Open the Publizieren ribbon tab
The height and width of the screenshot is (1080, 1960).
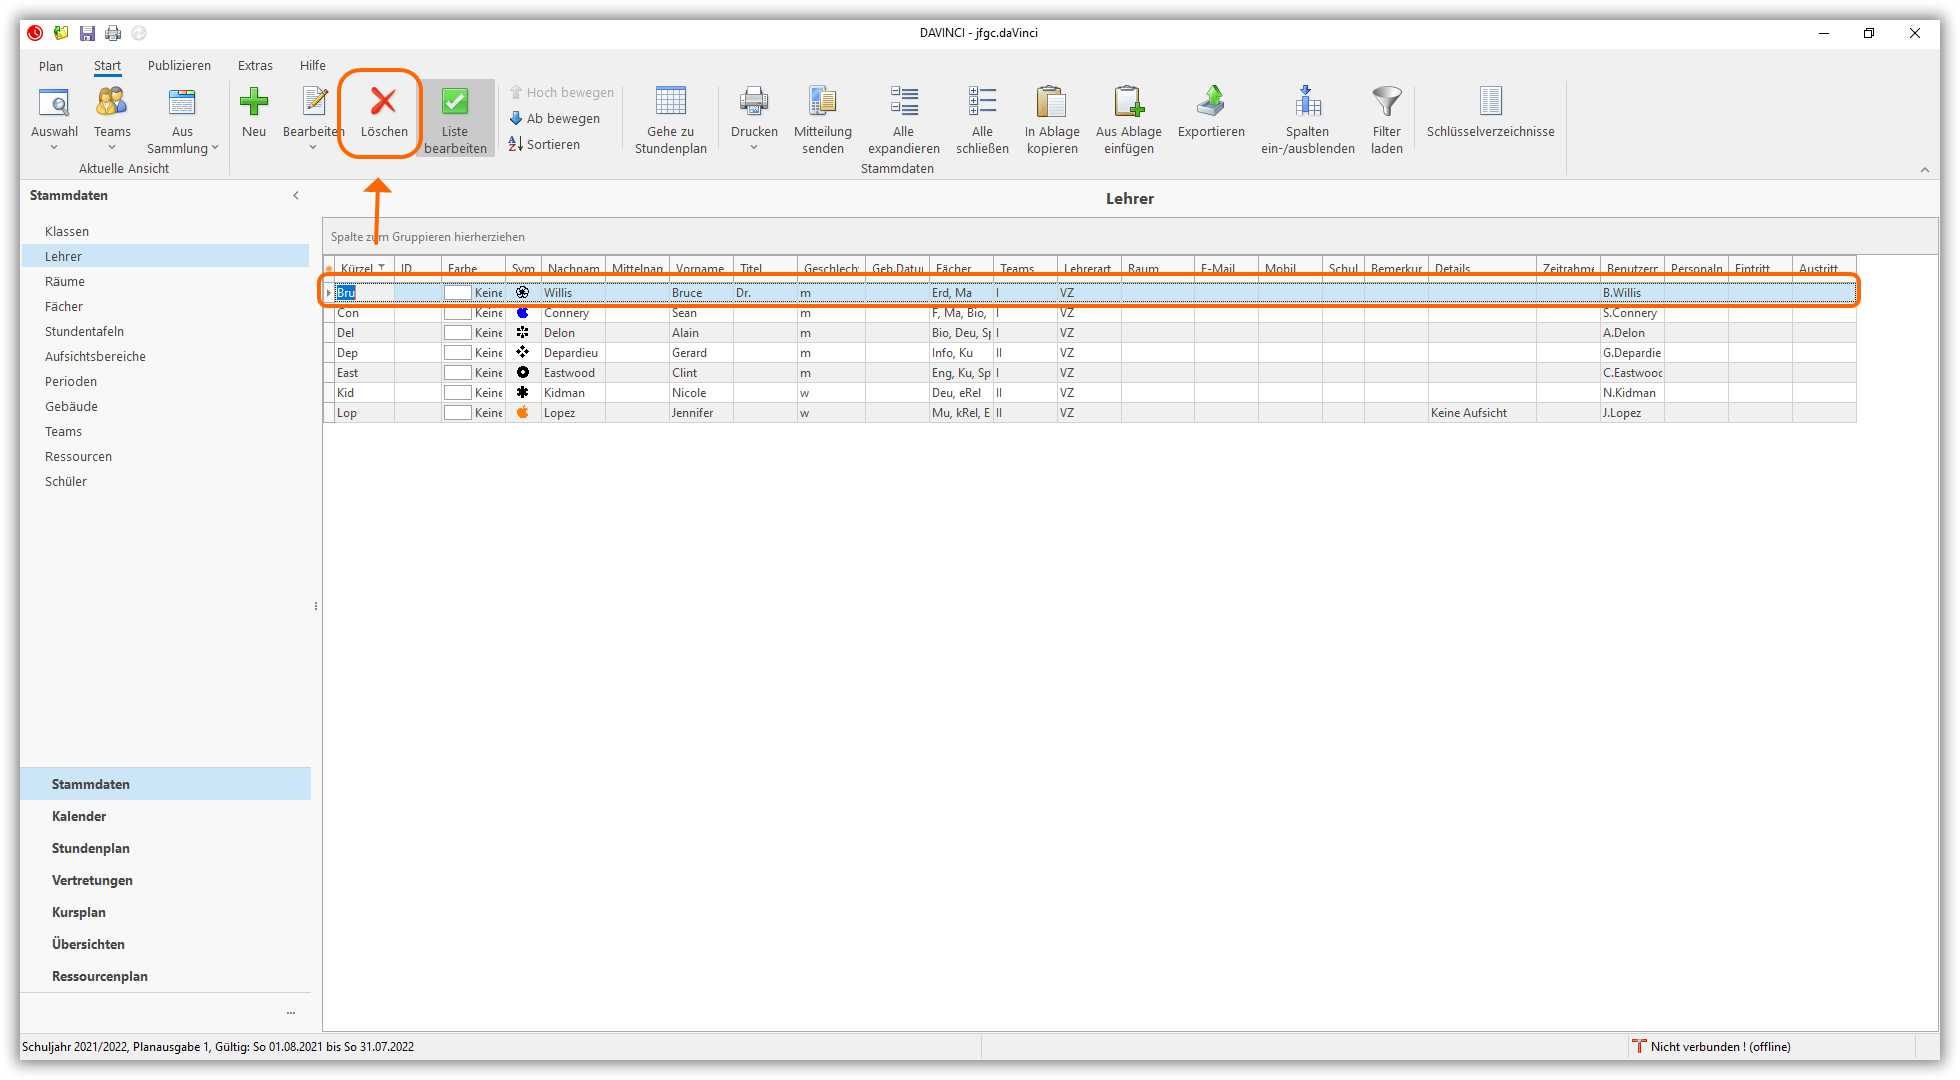point(179,66)
